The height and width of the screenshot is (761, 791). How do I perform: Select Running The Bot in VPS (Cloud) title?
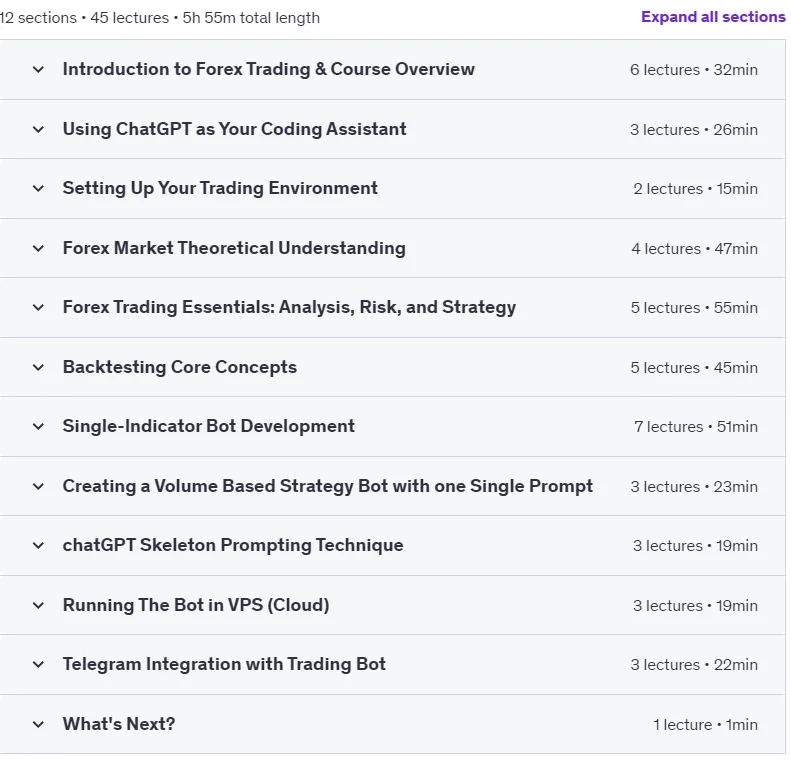(196, 605)
